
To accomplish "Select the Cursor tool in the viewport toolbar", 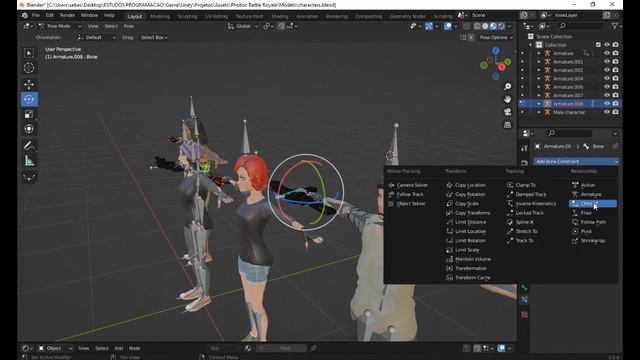I will tap(29, 68).
